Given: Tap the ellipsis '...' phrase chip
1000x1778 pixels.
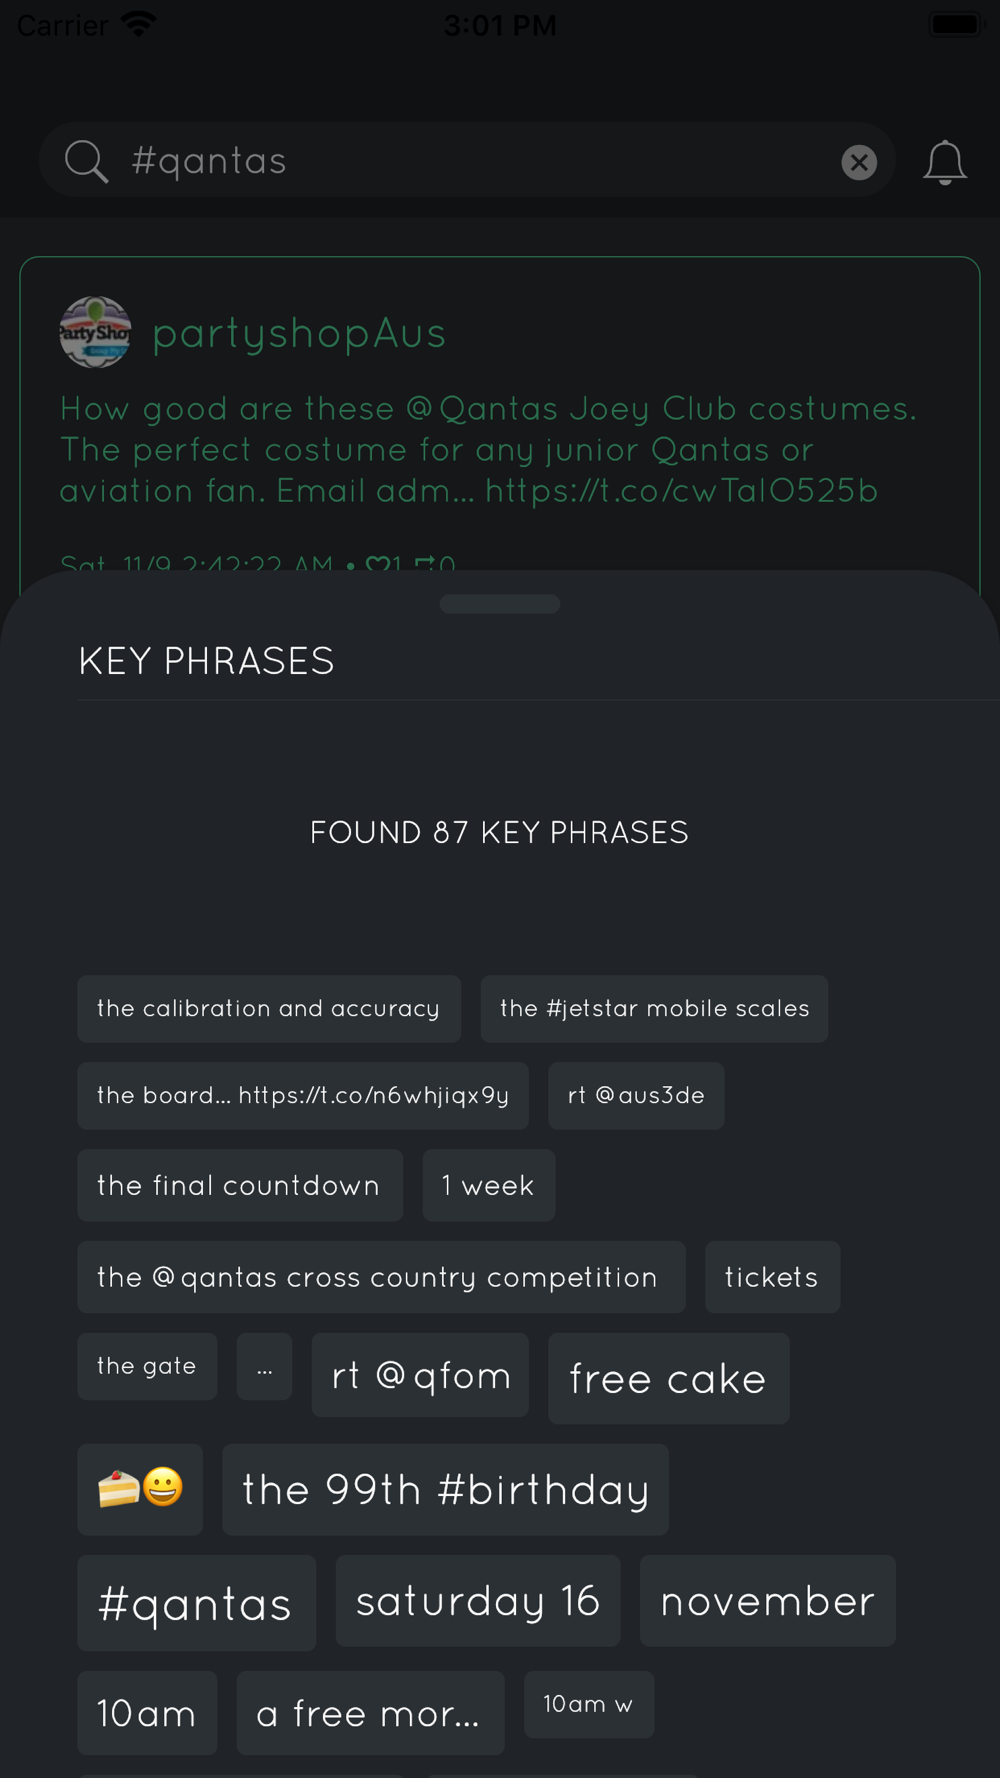Looking at the screenshot, I should (x=265, y=1366).
